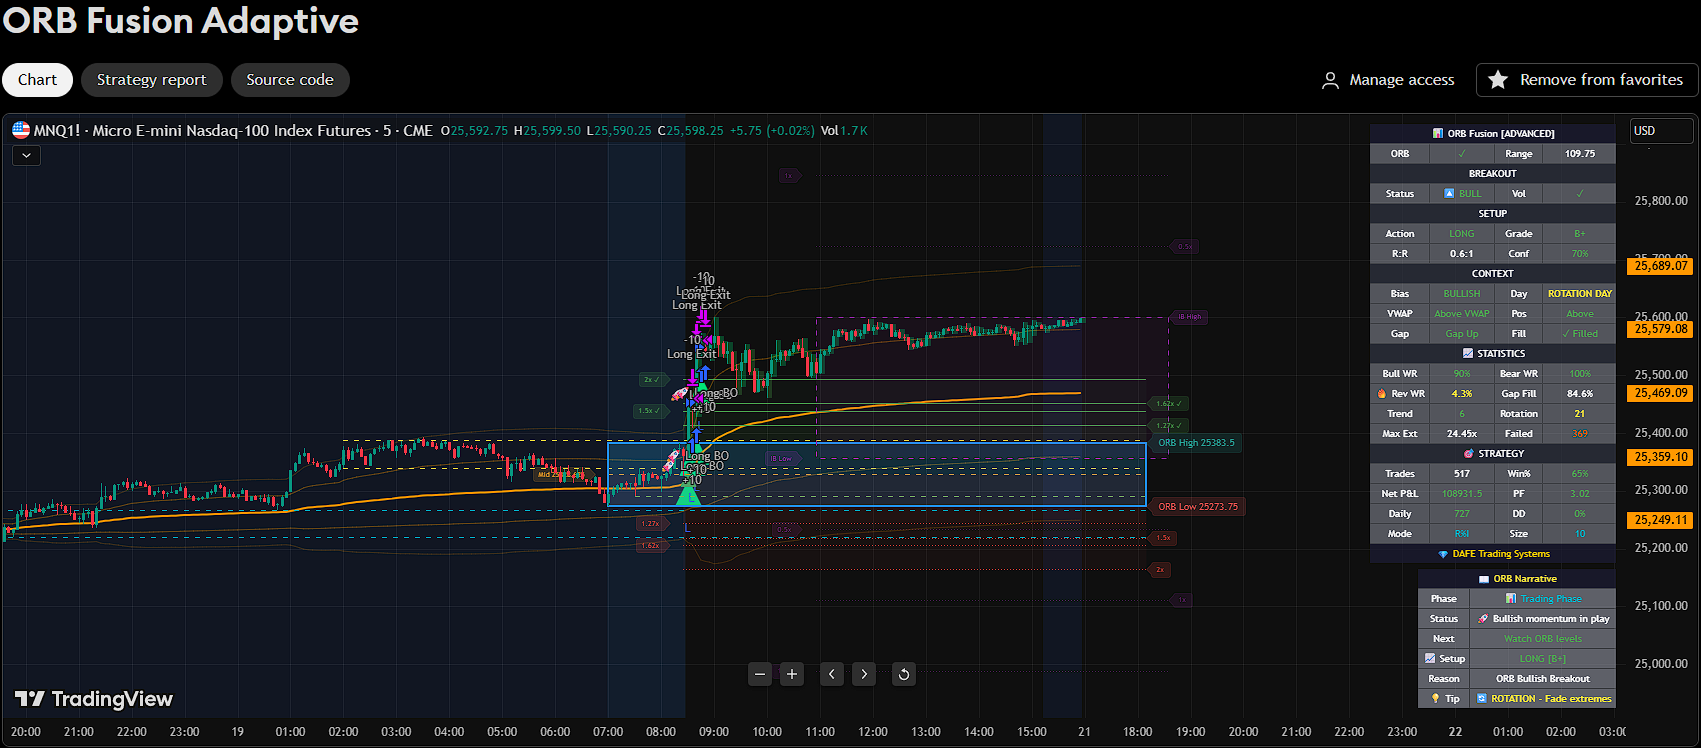Zoom out the chart with minus button
Screen dimensions: 1701x748
point(760,674)
